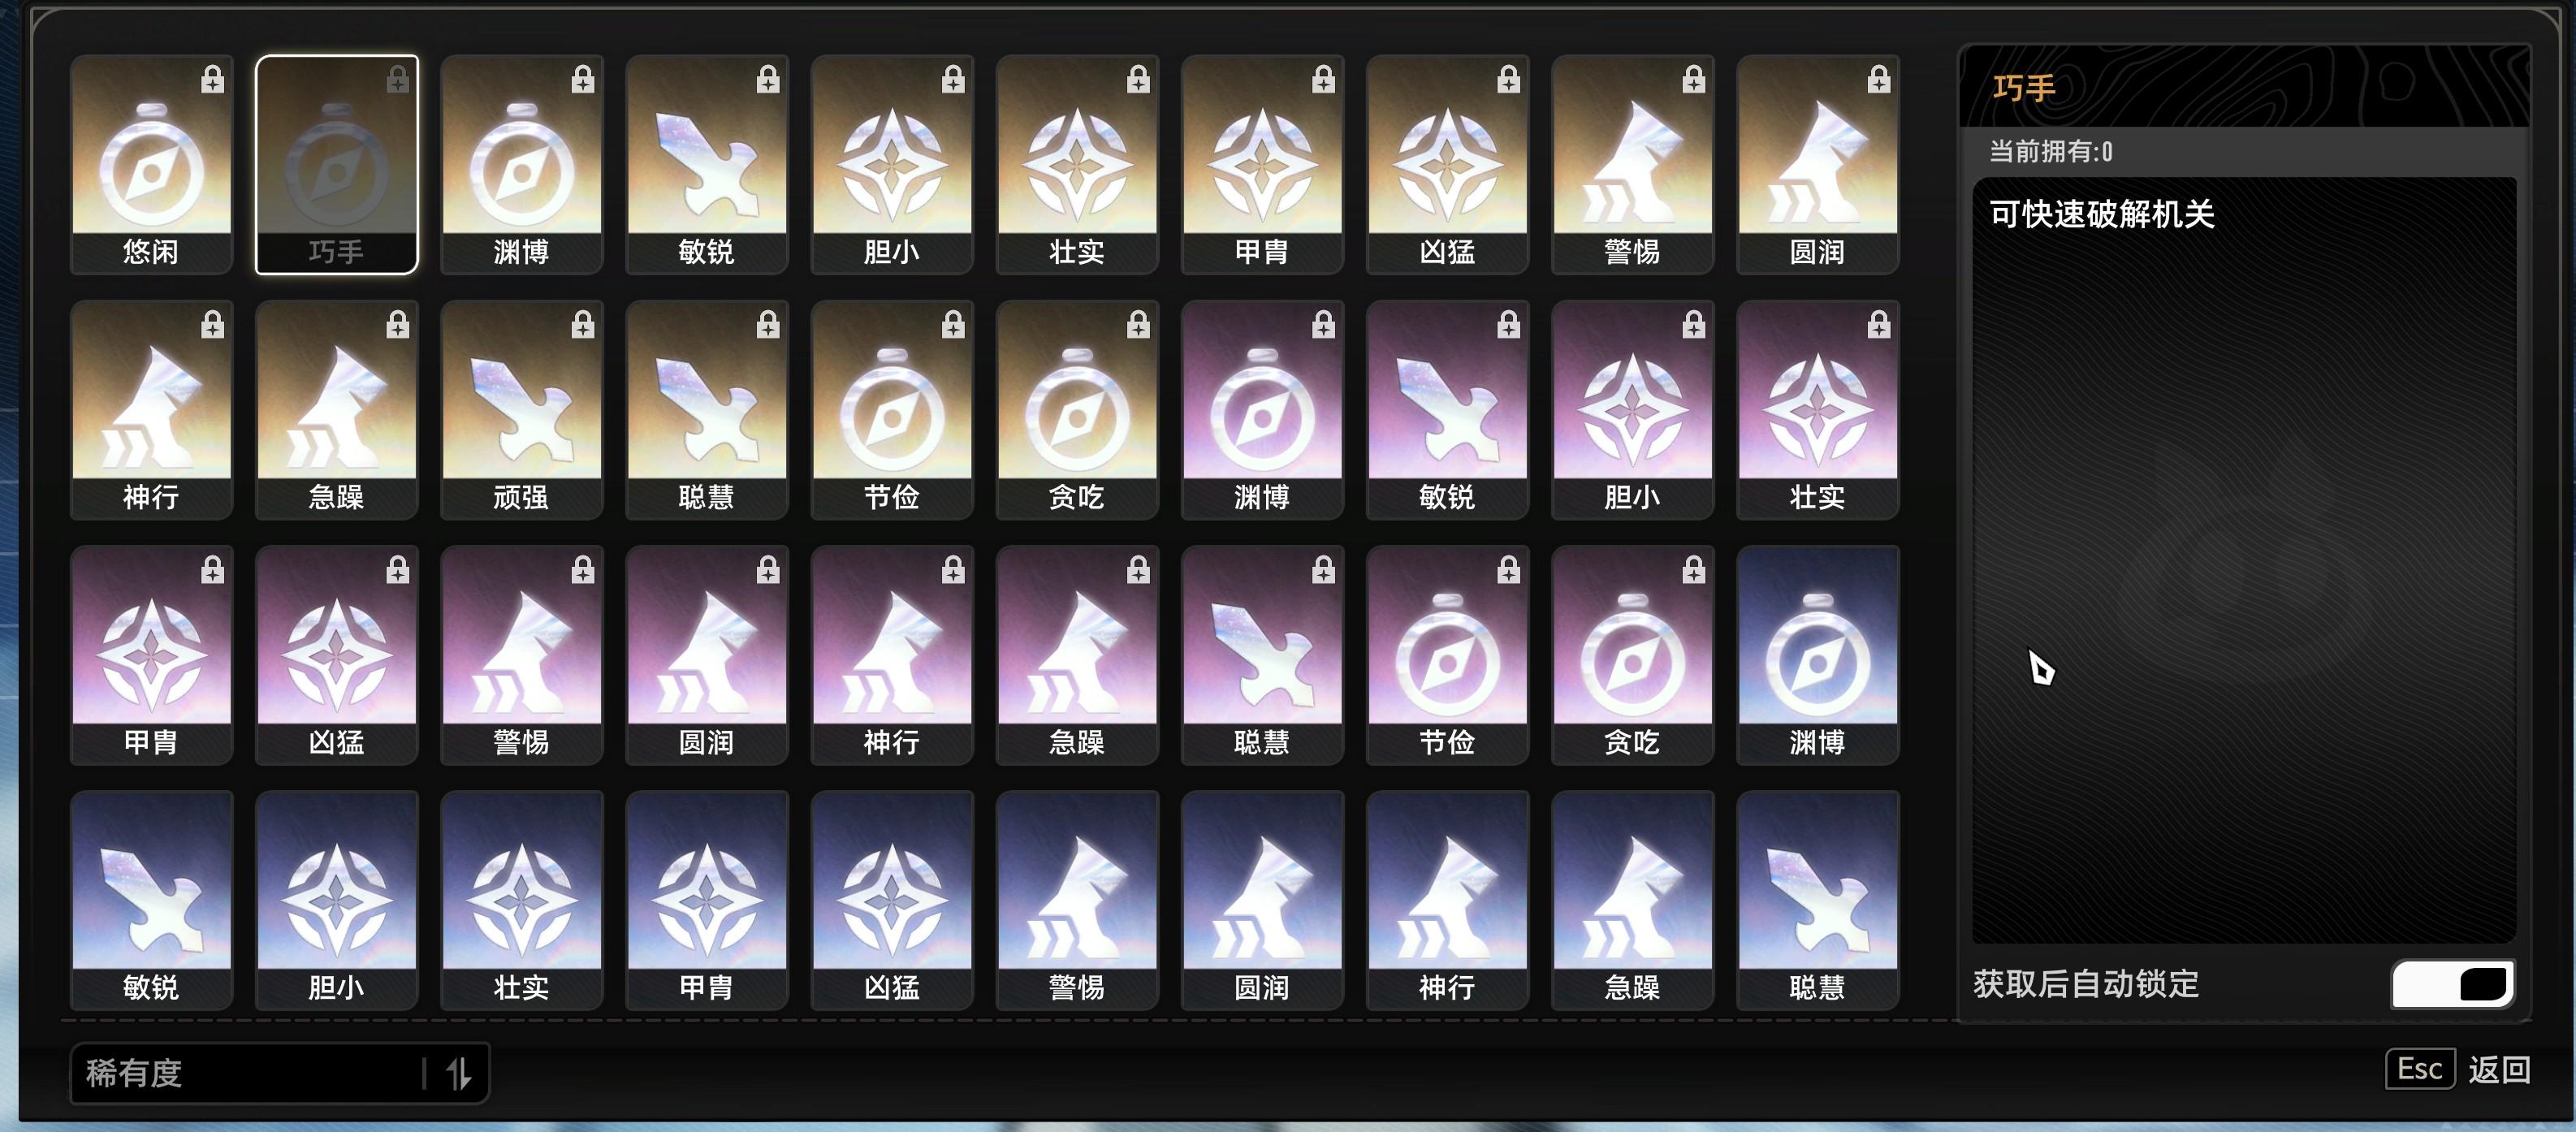Click the sort order arrows beside 稀有度

(x=459, y=1074)
